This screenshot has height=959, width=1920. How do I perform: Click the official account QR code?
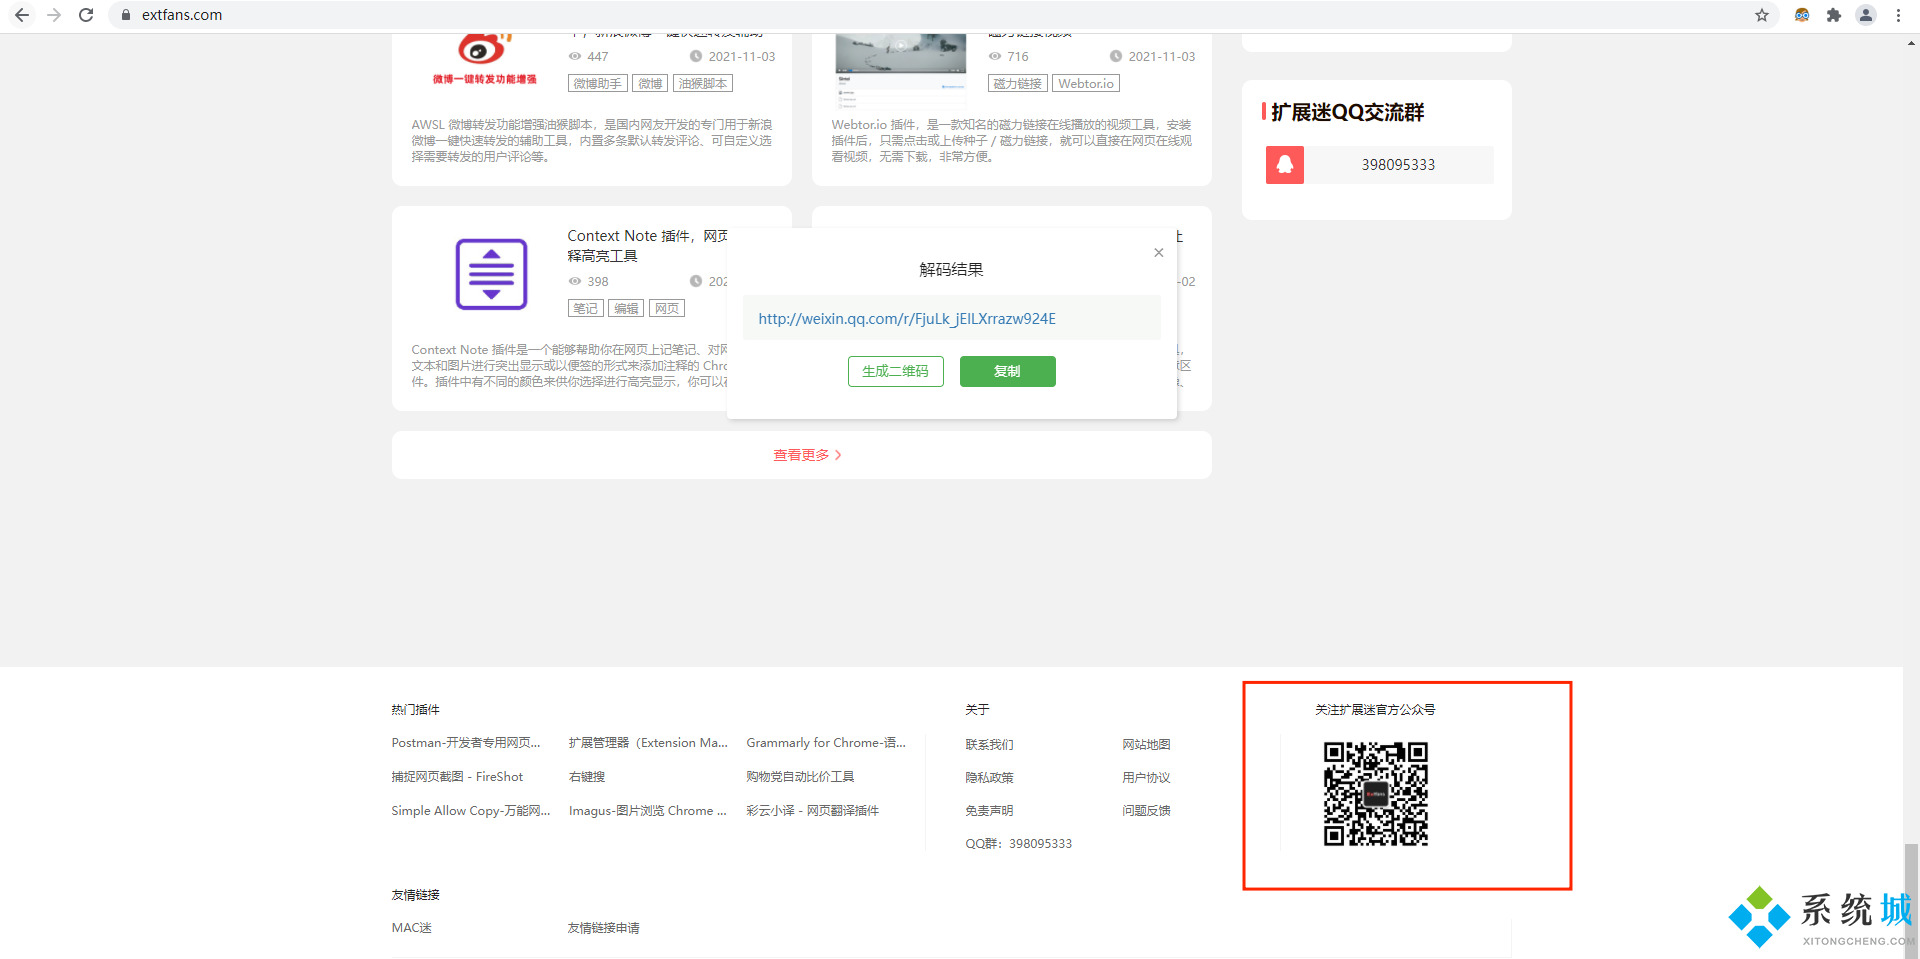point(1375,794)
